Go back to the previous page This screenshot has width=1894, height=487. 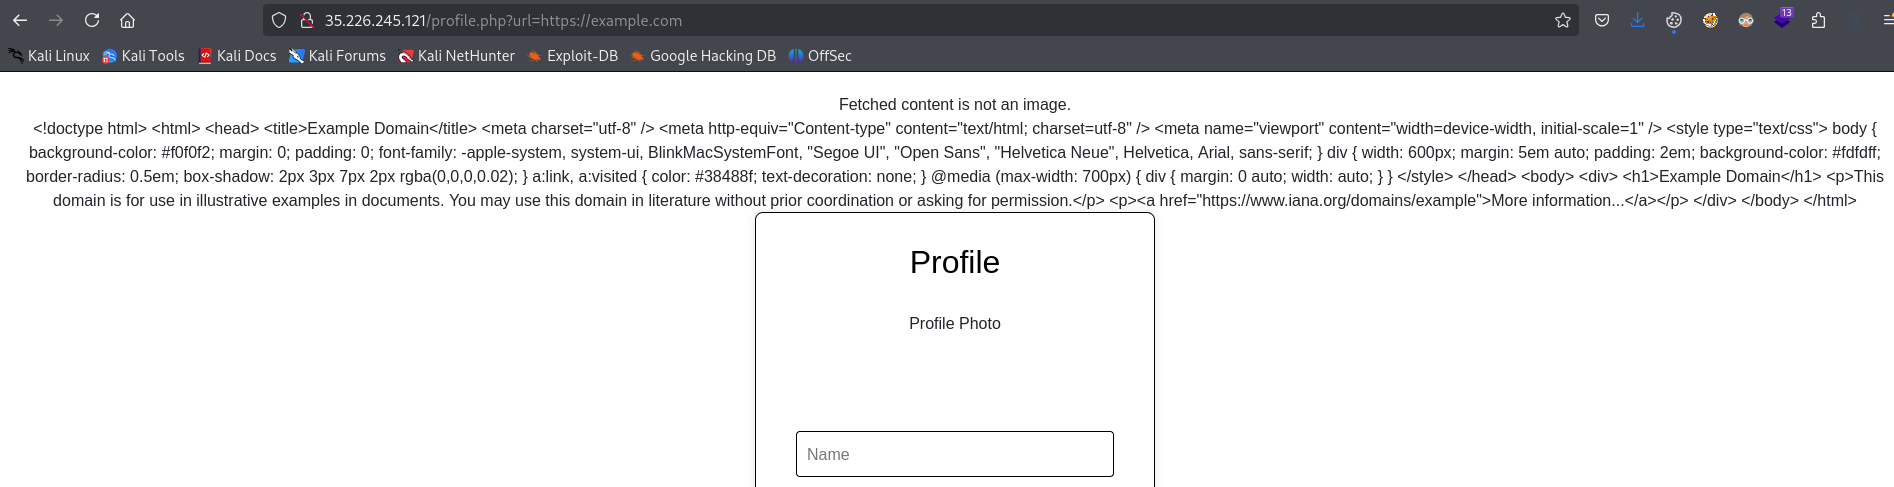tap(20, 20)
